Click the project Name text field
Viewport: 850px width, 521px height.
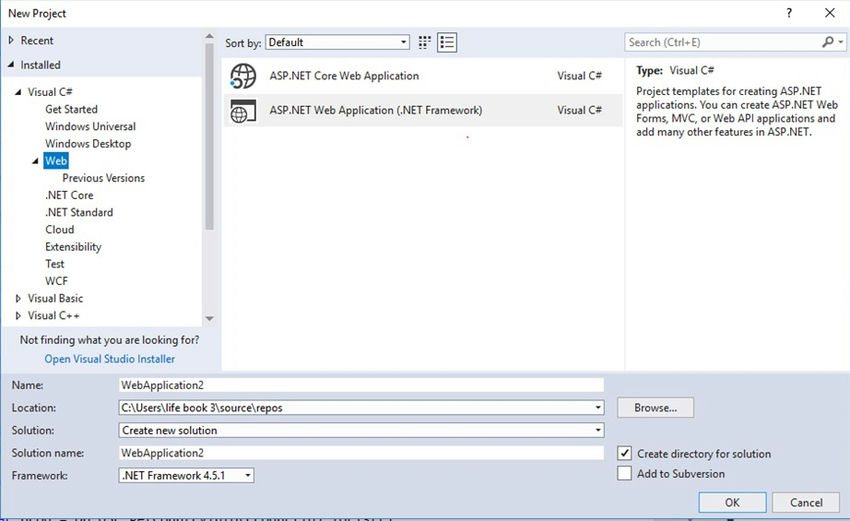coord(361,385)
